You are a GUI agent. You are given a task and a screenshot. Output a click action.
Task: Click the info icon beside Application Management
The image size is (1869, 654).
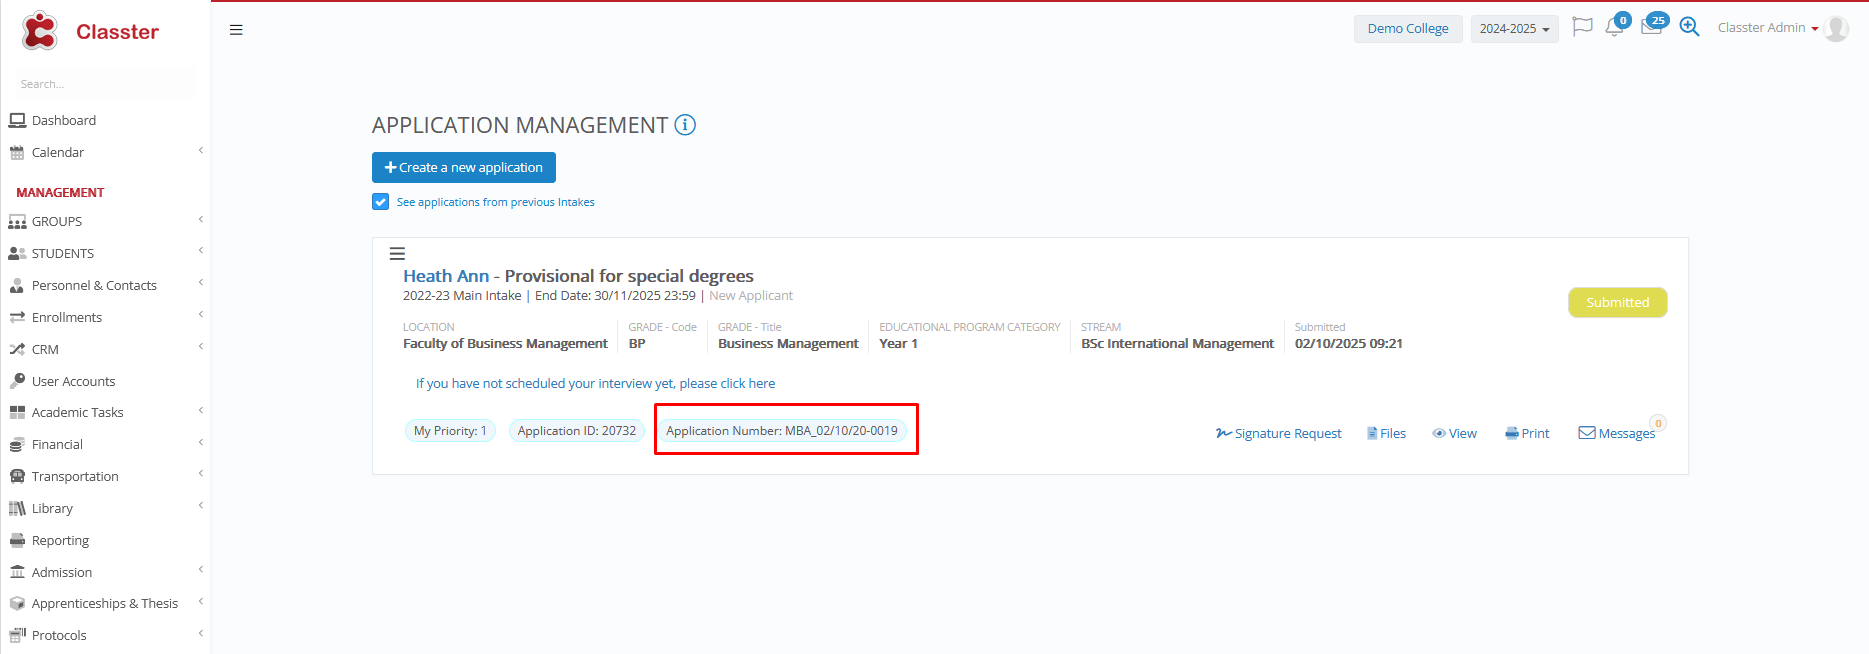click(685, 125)
